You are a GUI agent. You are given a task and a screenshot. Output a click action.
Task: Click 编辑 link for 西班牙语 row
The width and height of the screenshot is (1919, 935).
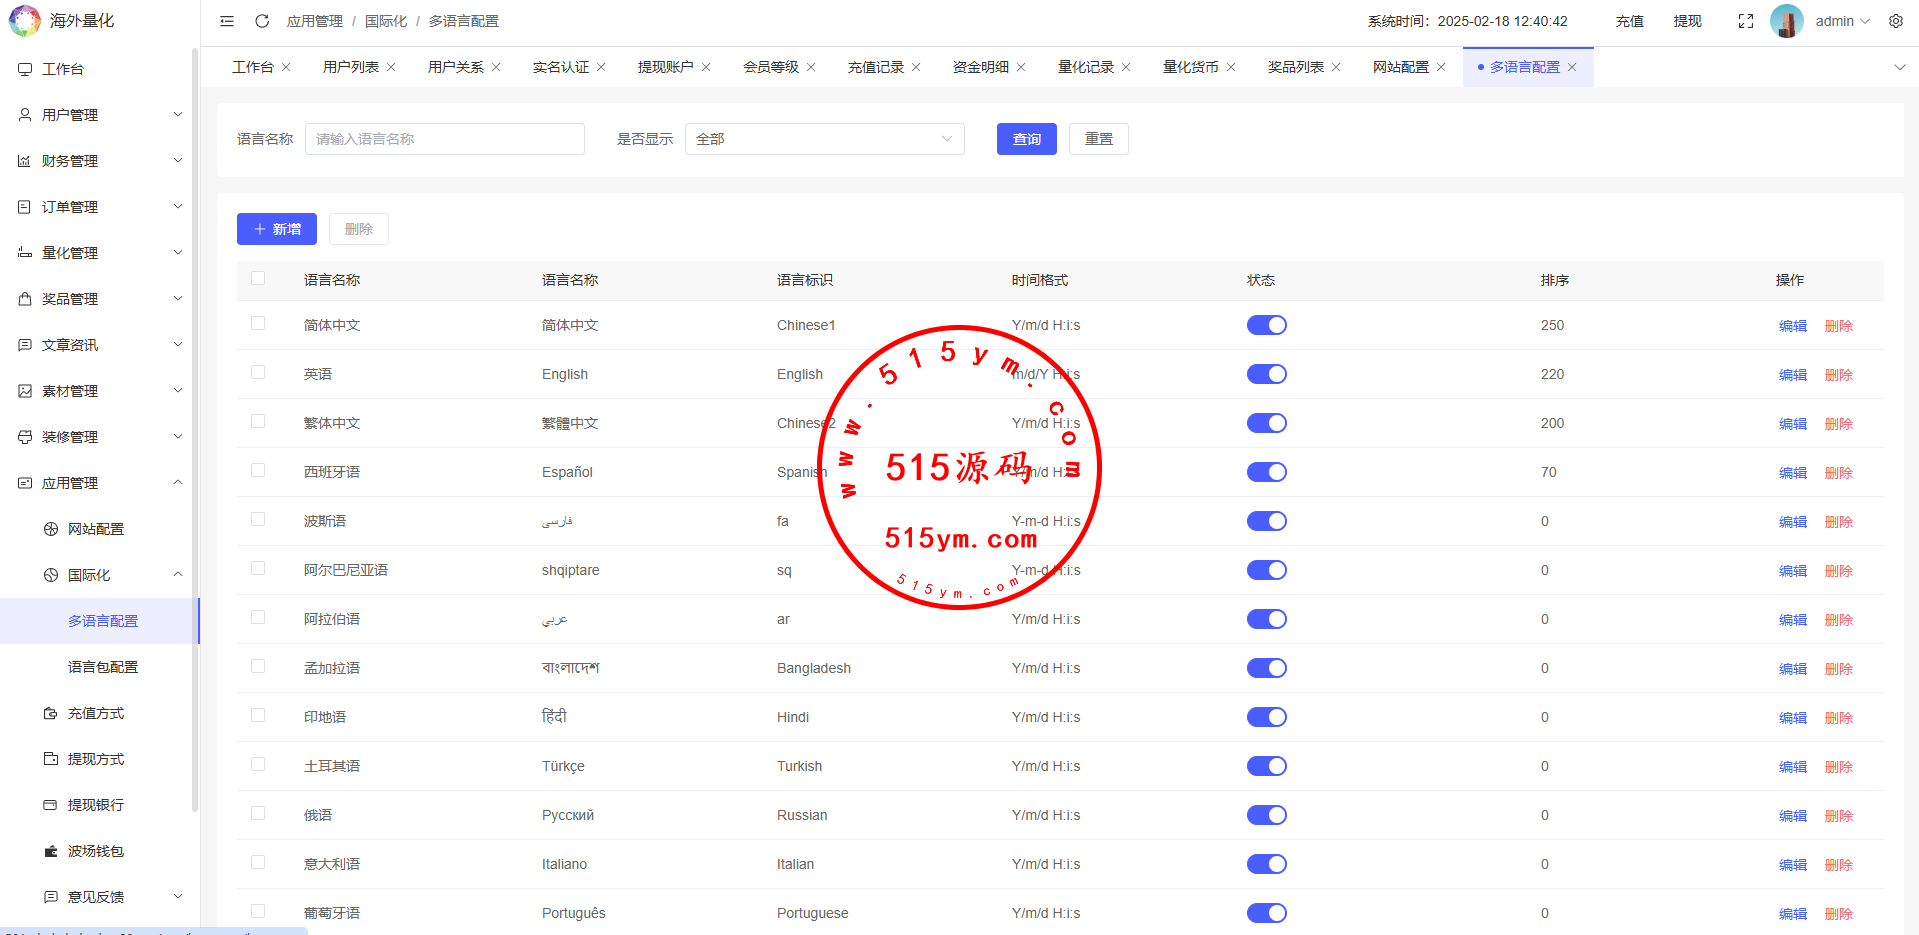tap(1792, 472)
